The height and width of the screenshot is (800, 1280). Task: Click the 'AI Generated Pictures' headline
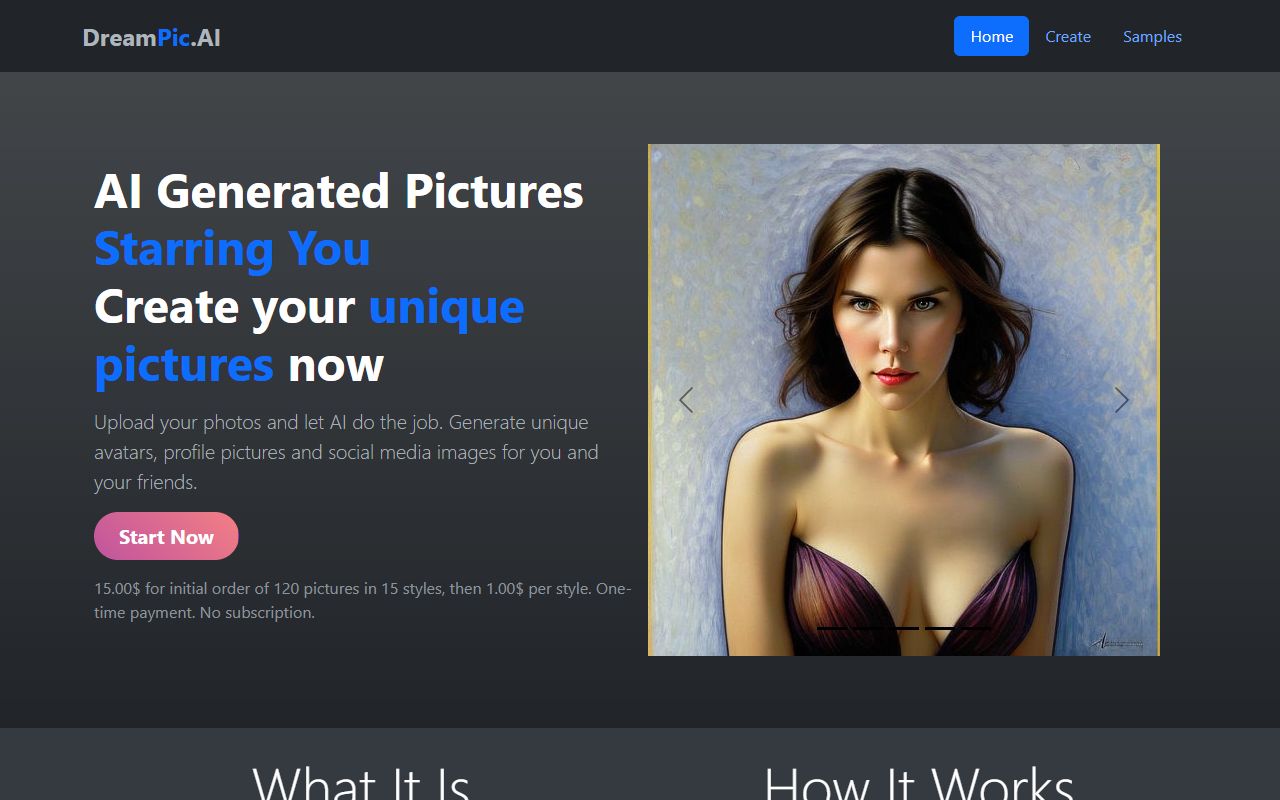pyautogui.click(x=339, y=191)
